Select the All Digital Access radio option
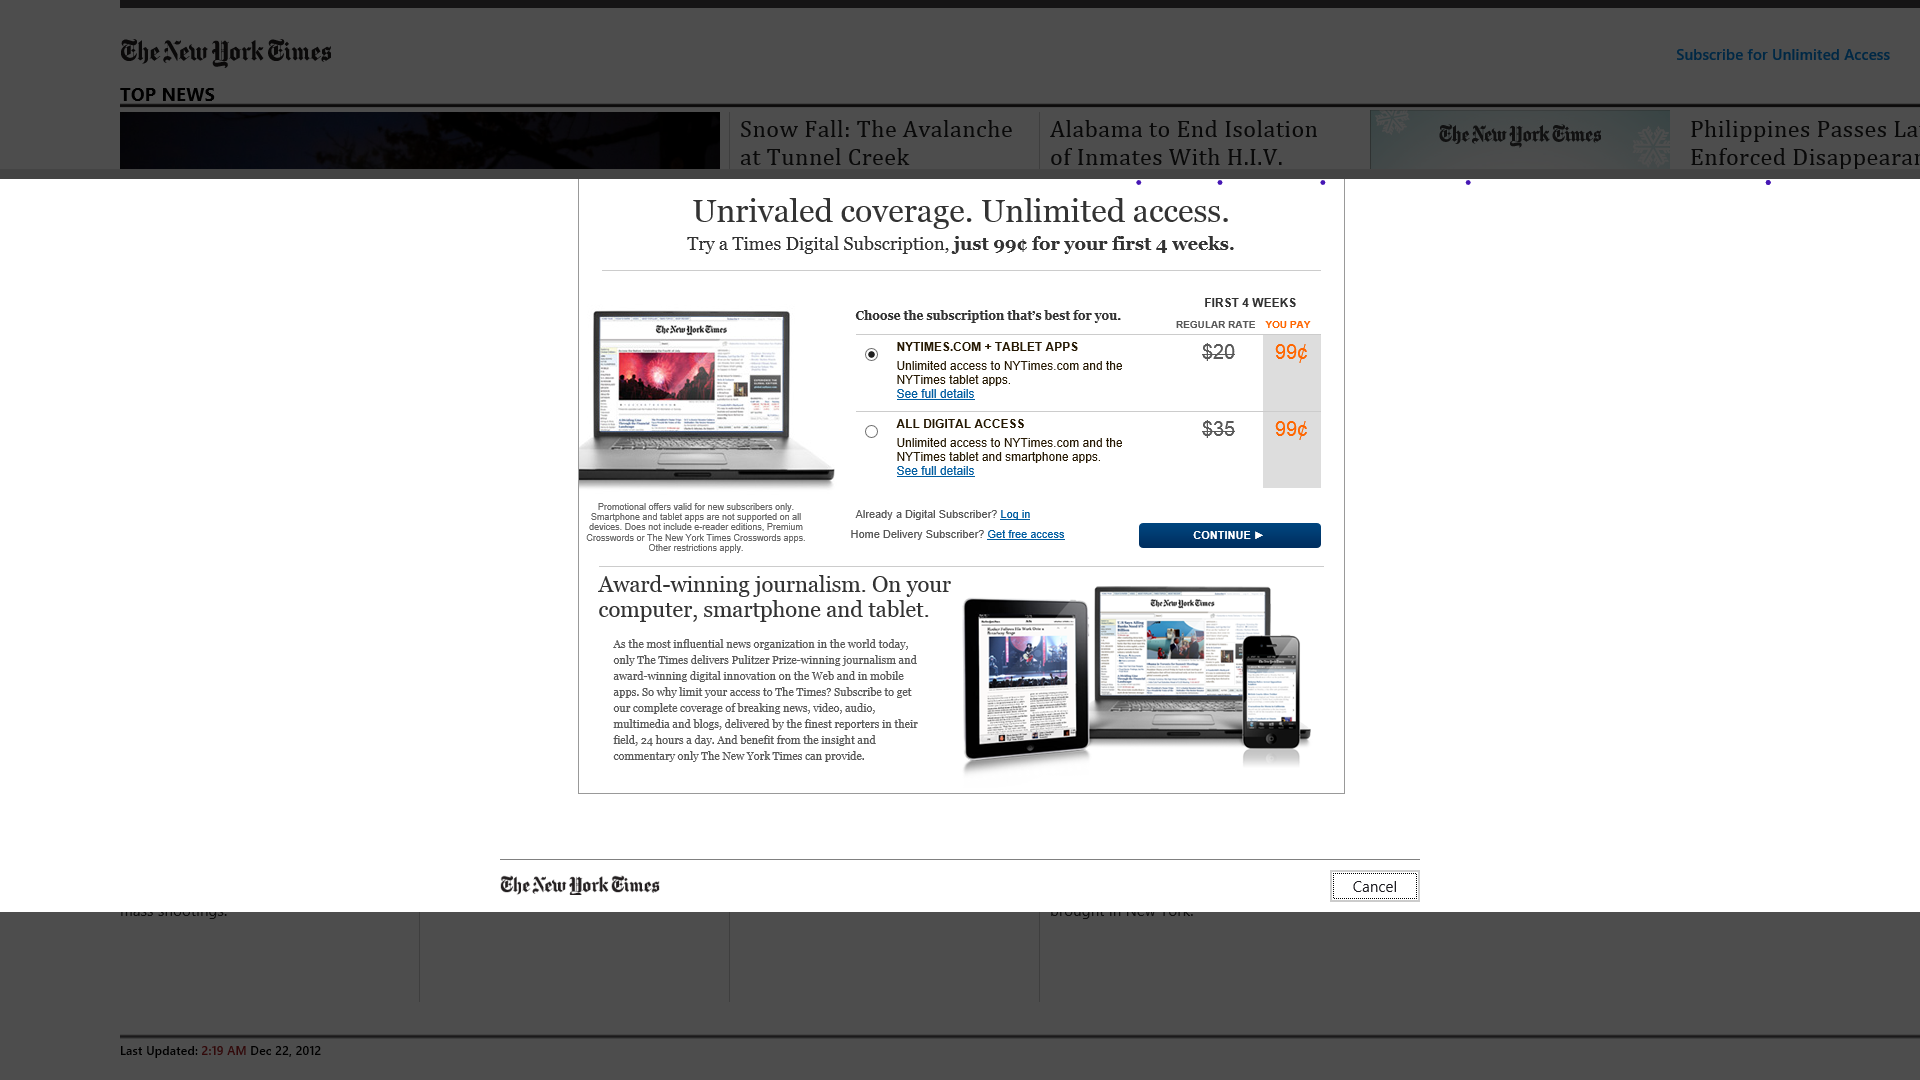 tap(871, 432)
